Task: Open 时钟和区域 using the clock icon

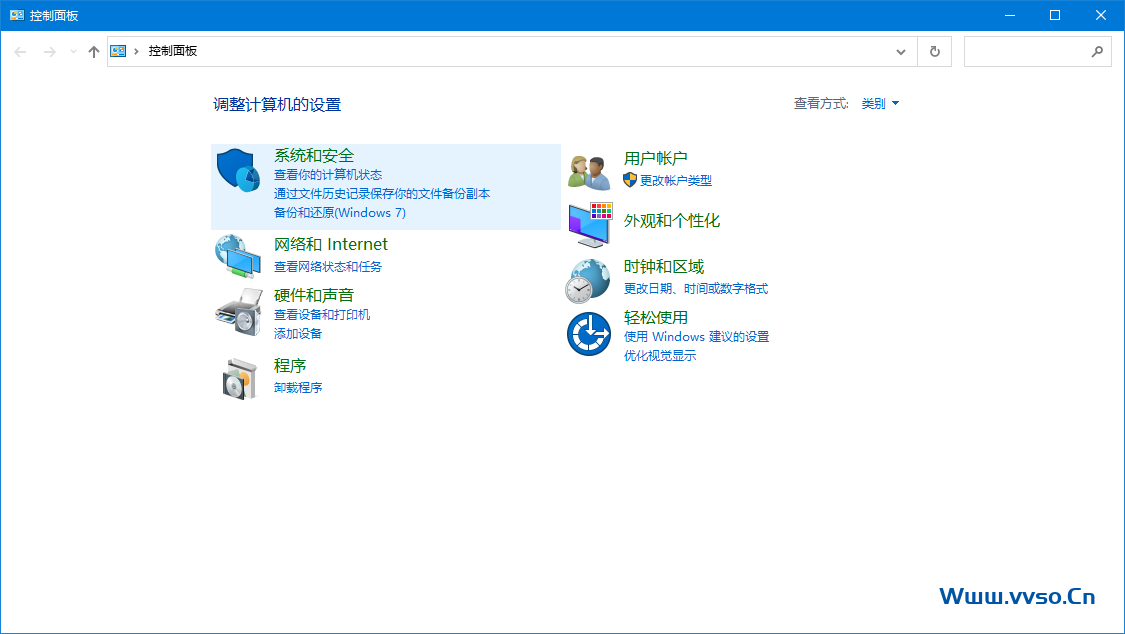Action: pyautogui.click(x=589, y=280)
